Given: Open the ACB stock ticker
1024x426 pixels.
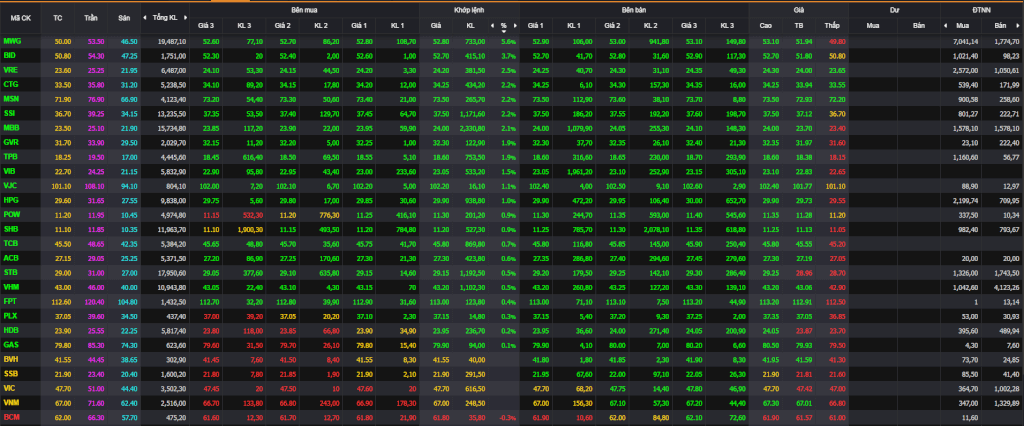Looking at the screenshot, I should point(10,257).
